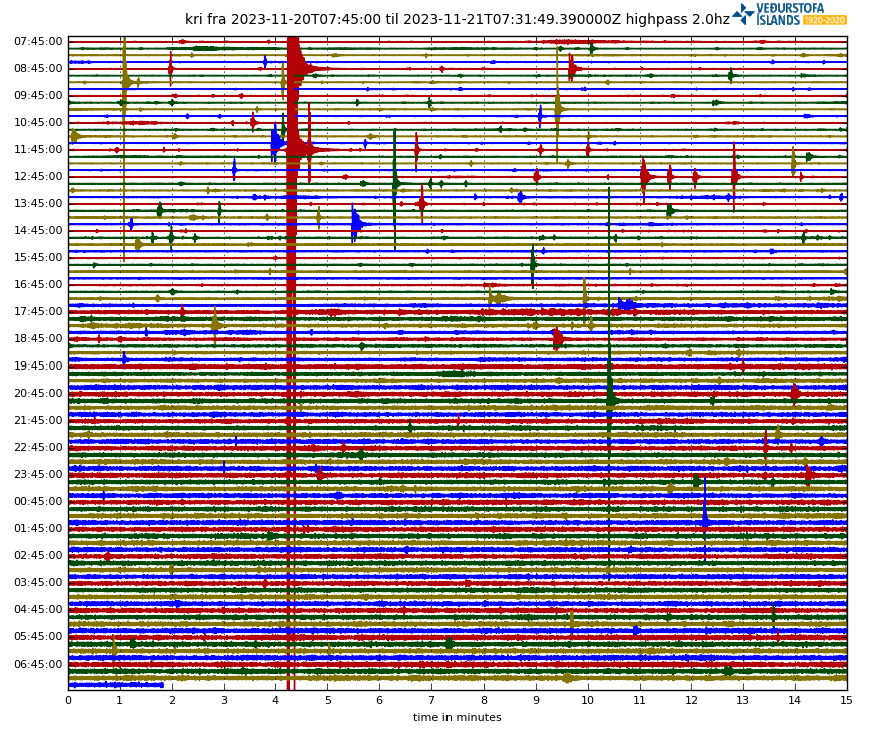890x730 pixels.
Task: Click the 01:45:00 time label
Action: [39, 528]
